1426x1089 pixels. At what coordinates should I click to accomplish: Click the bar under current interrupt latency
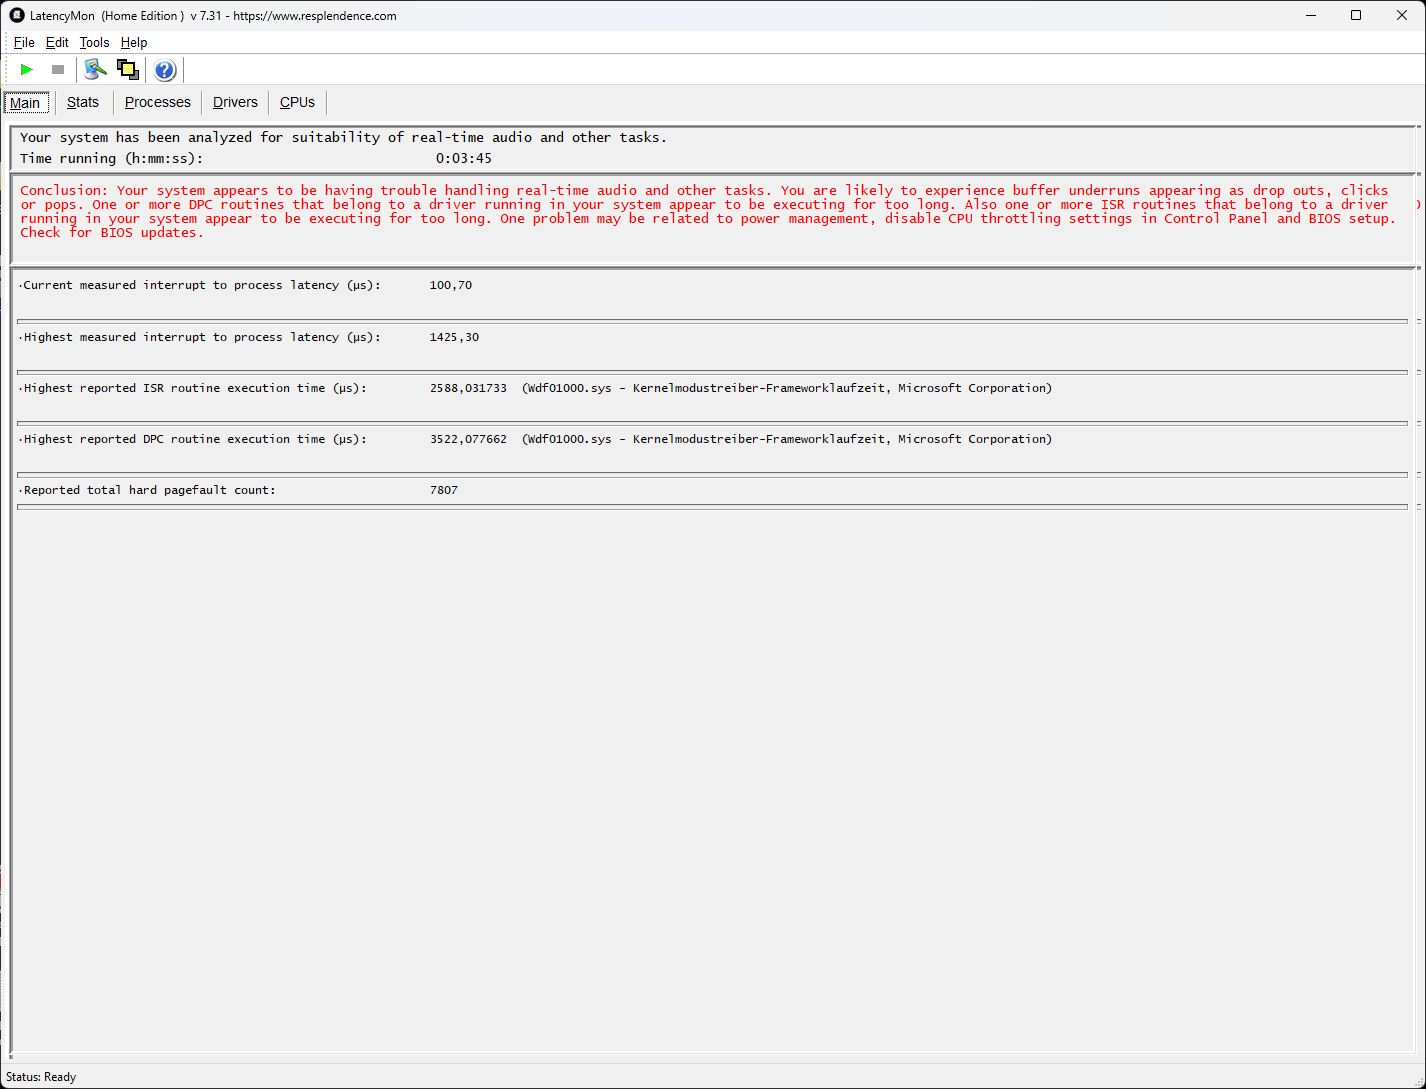coord(712,321)
